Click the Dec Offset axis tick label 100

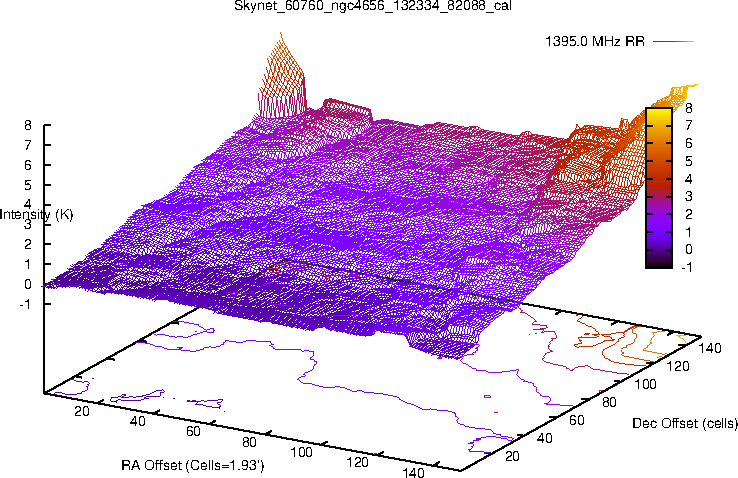(645, 384)
